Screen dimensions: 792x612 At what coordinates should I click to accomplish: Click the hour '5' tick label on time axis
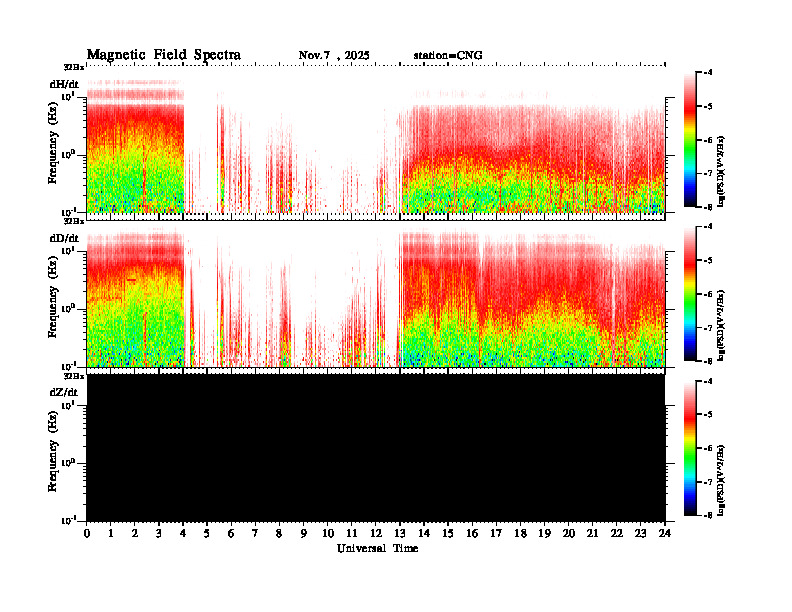tap(208, 534)
